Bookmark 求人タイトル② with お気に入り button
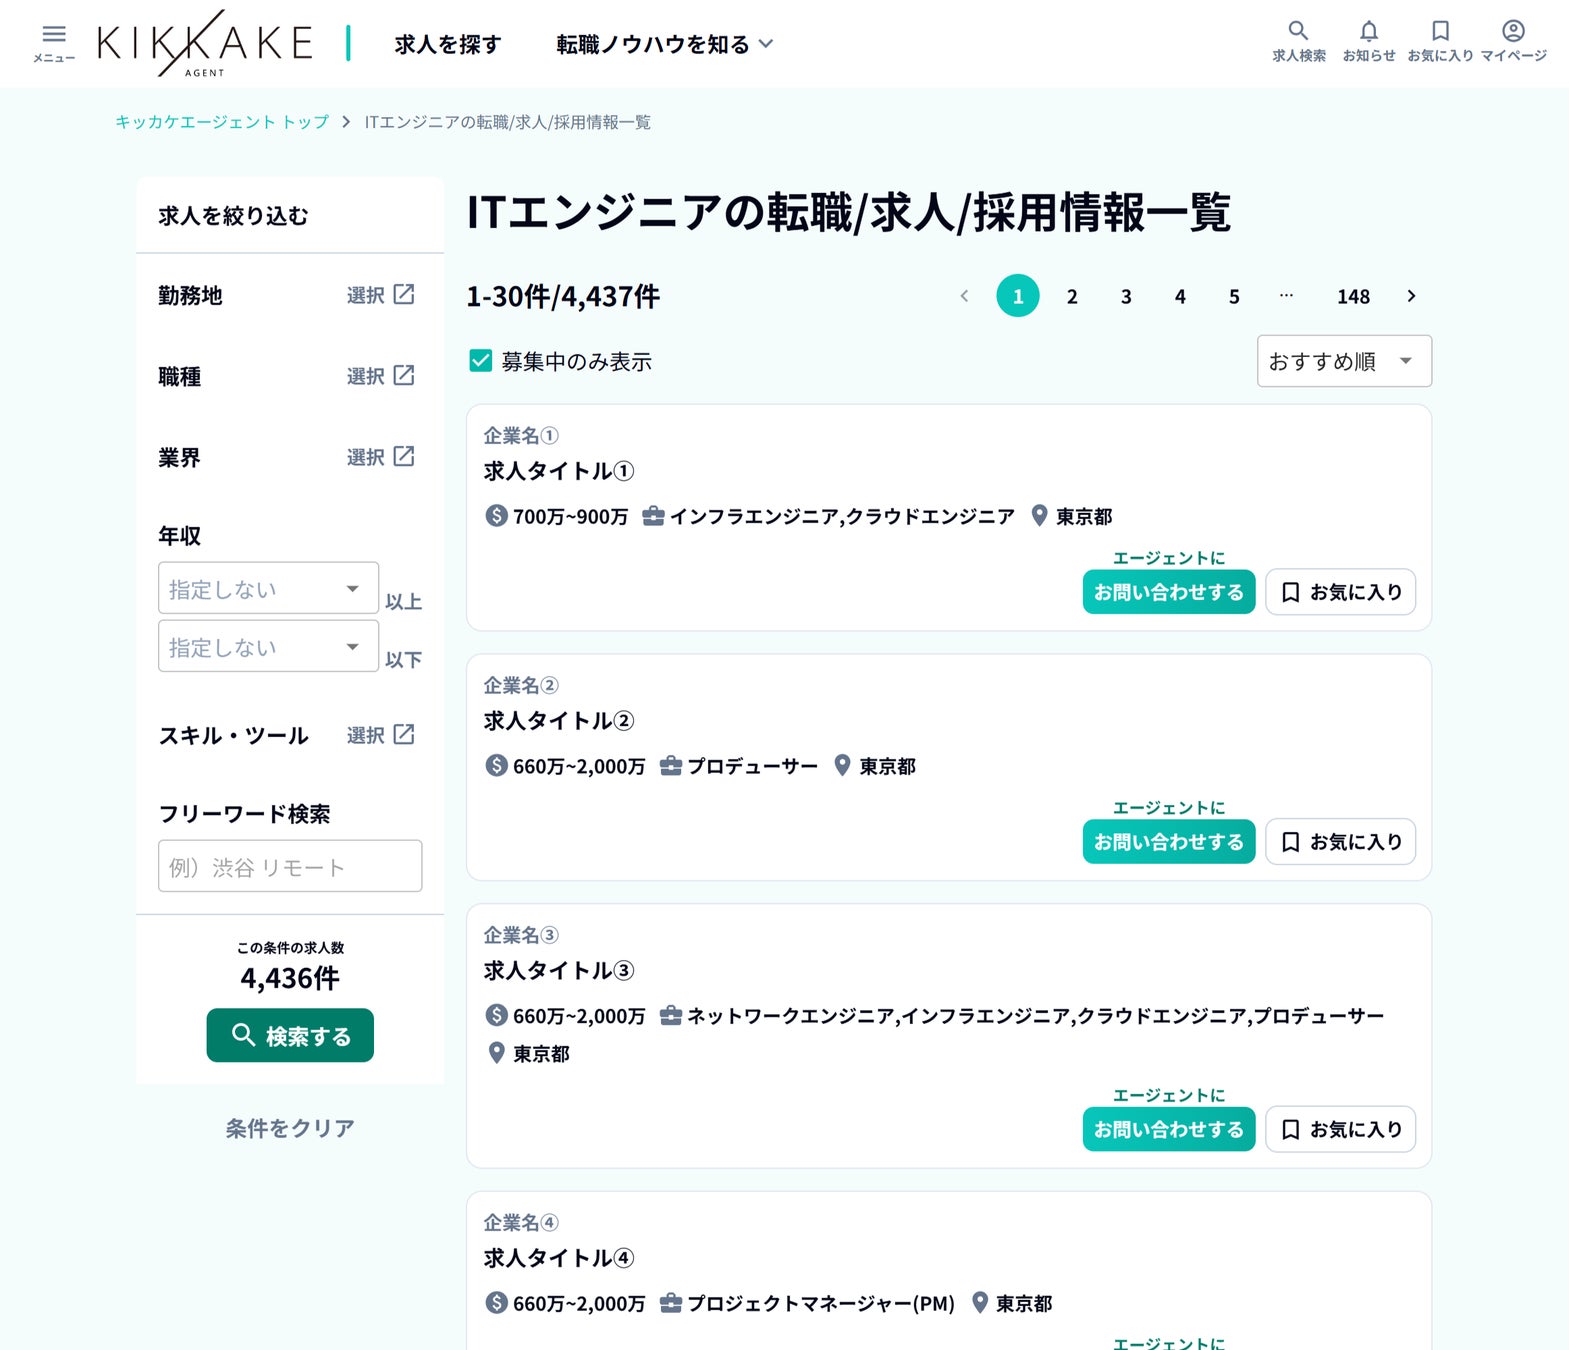1569x1350 pixels. pos(1340,842)
